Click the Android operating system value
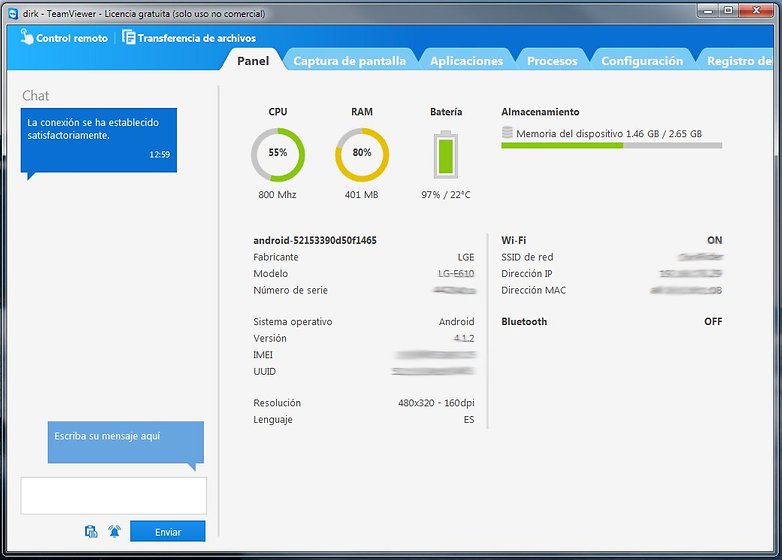Screen dimensions: 782x560 click(x=456, y=322)
